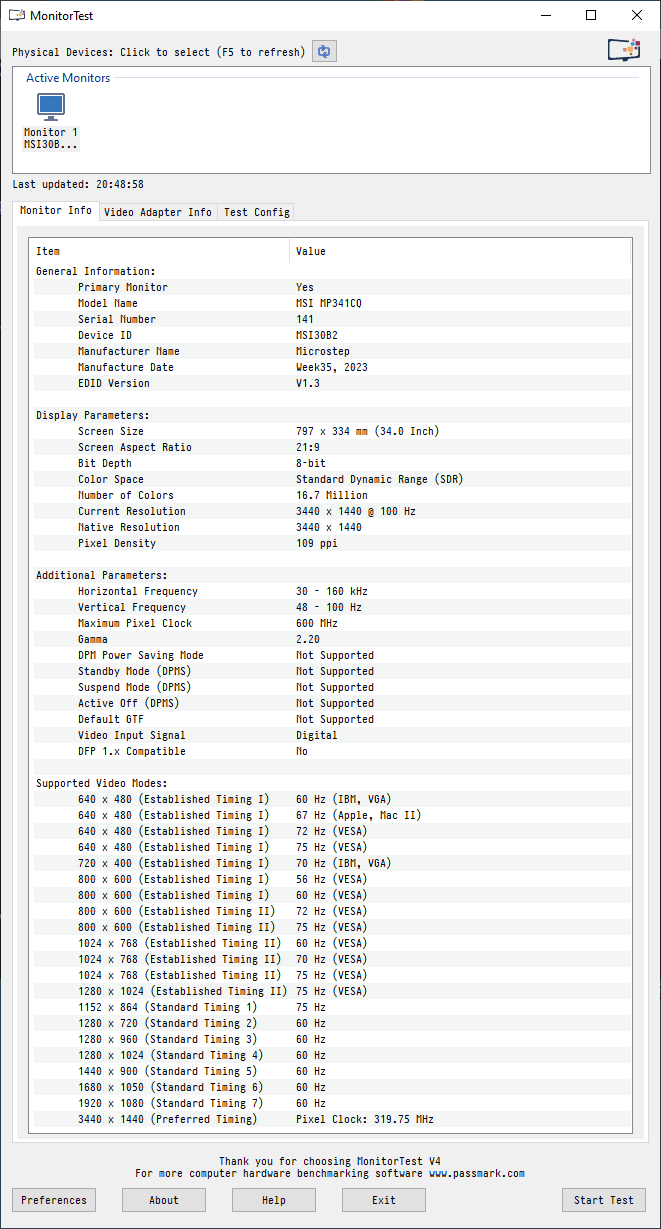Open the Test Config tab
The height and width of the screenshot is (1229, 661).
pyautogui.click(x=256, y=212)
